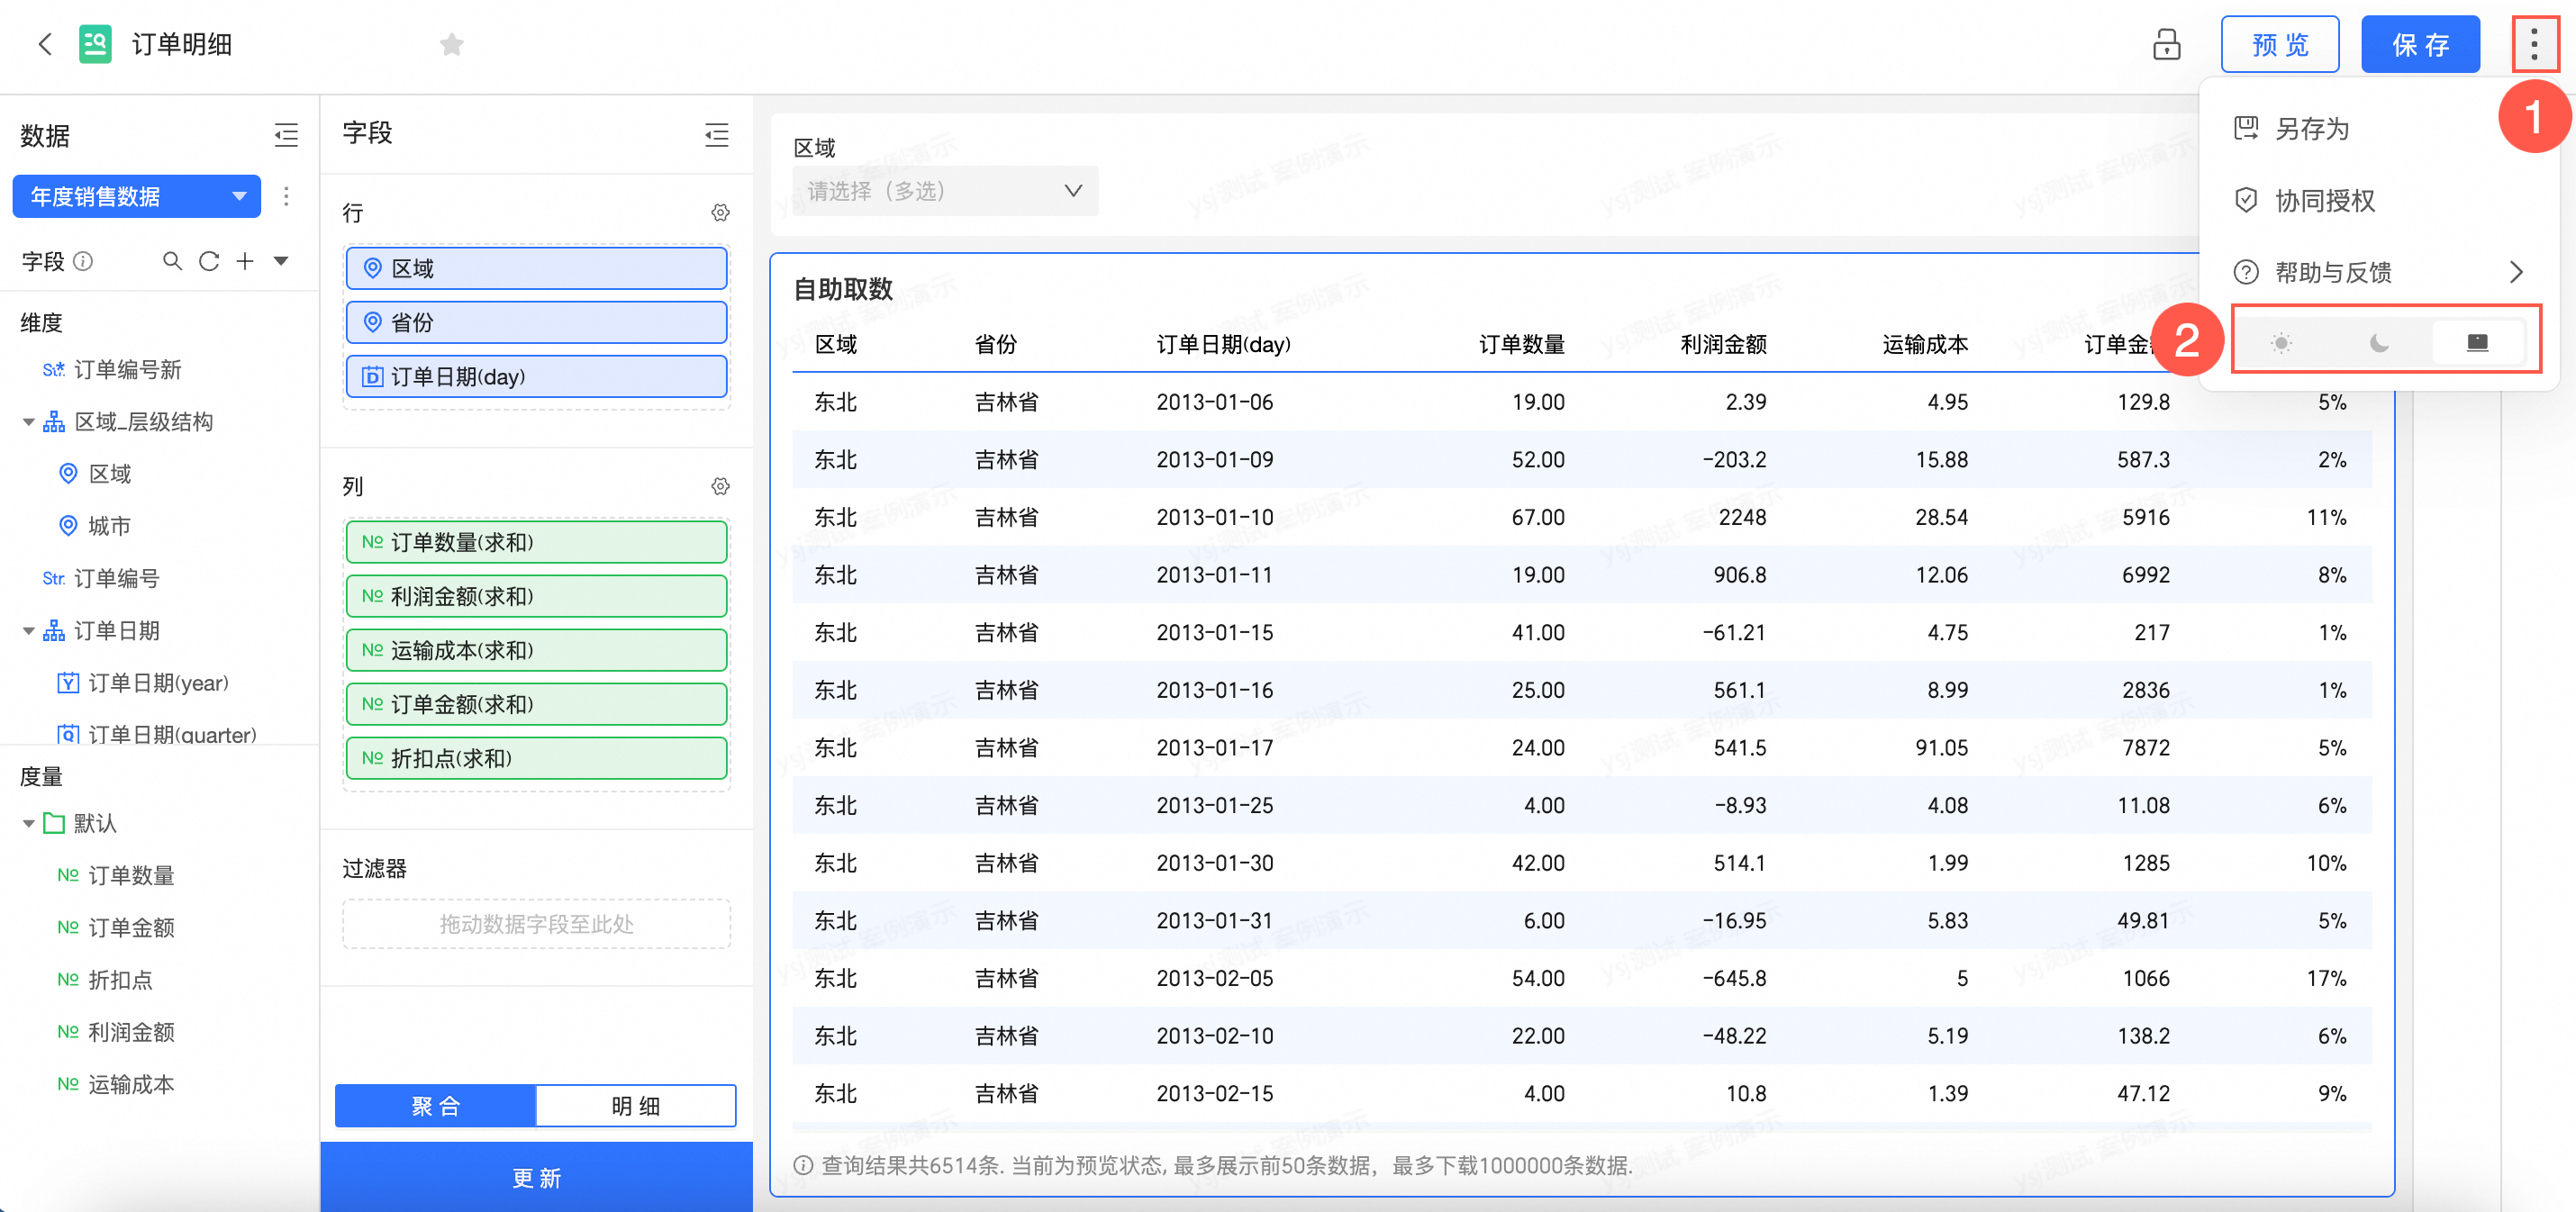Open the 行 settings gear icon
Screen dimensions: 2576x1212
(720, 212)
